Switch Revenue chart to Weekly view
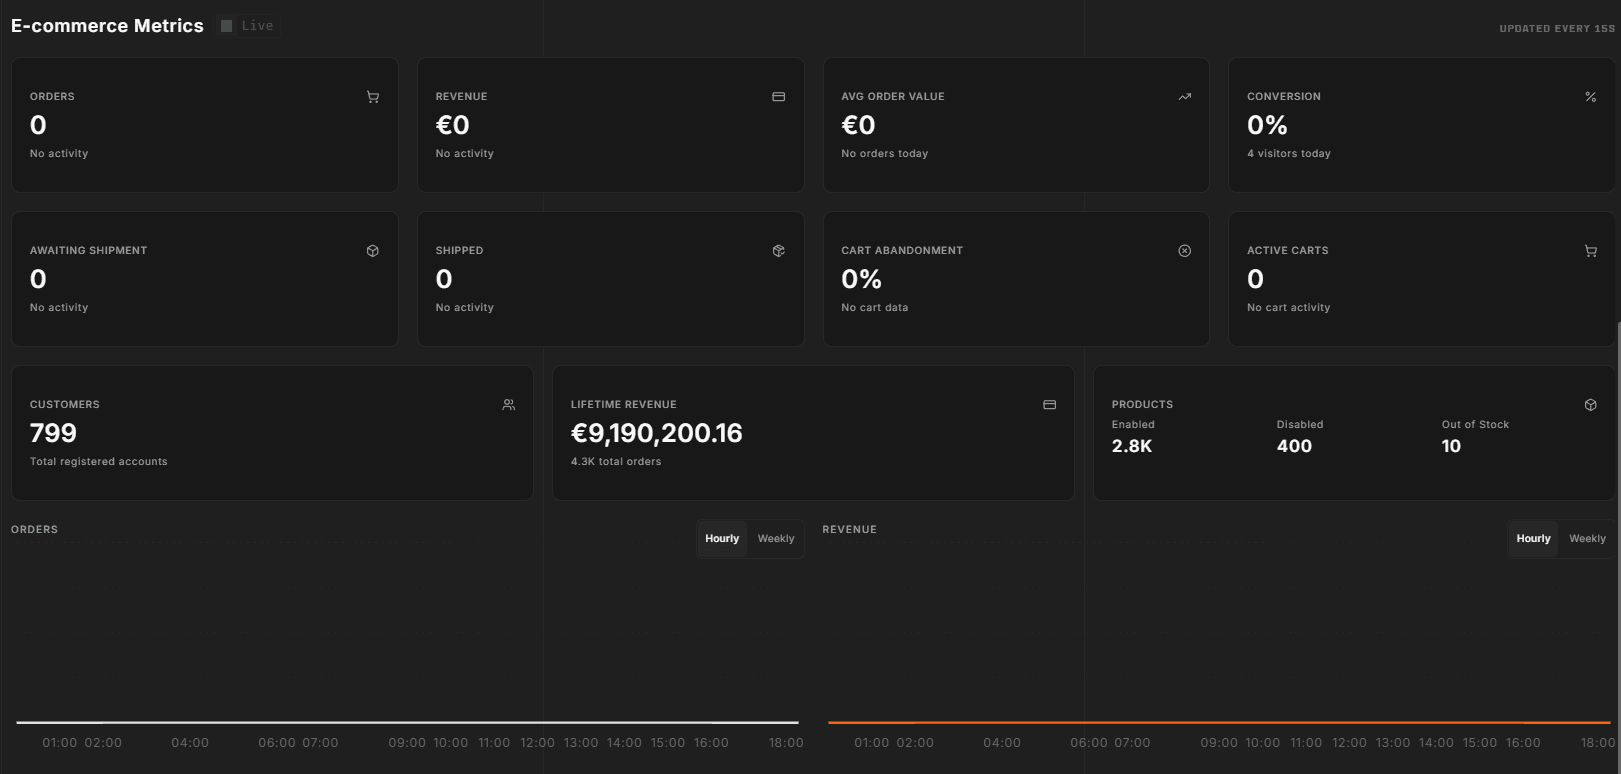Viewport: 1621px width, 774px height. pyautogui.click(x=1587, y=538)
